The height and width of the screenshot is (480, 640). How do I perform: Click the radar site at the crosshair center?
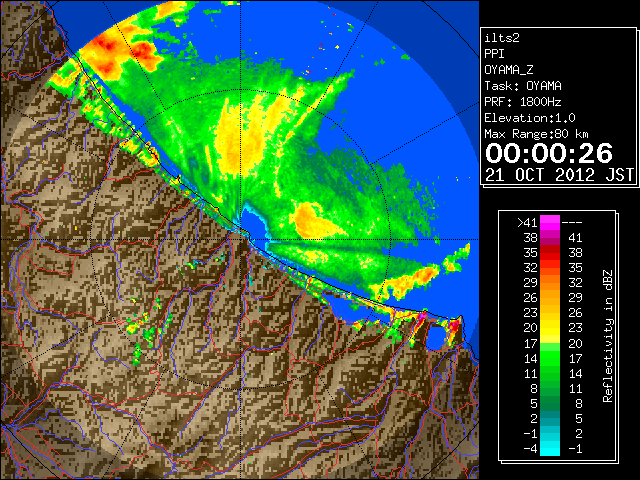click(240, 239)
